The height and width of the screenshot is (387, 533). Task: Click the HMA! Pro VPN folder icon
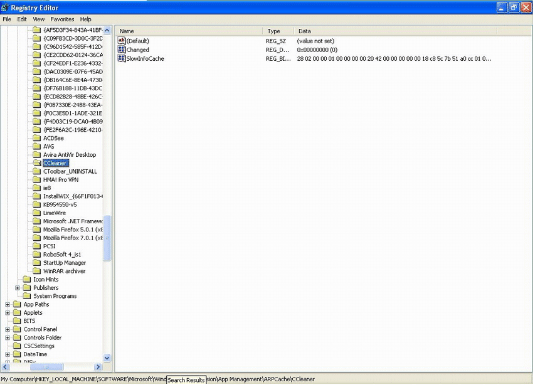pyautogui.click(x=37, y=179)
